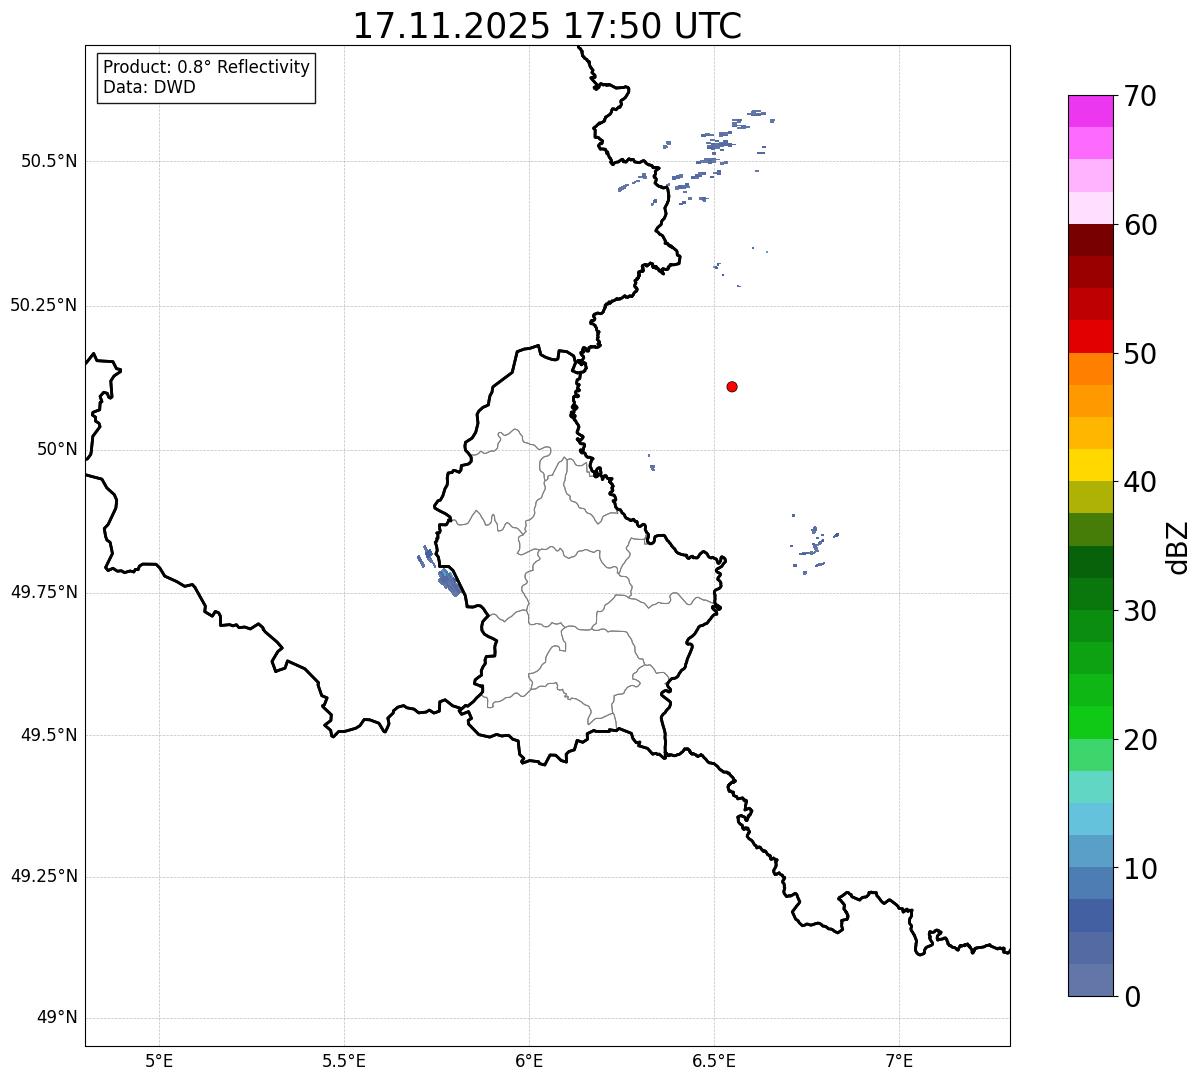This screenshot has height=1081, width=1202.
Task: Click the 49.25°N latitude label
Action: point(44,876)
